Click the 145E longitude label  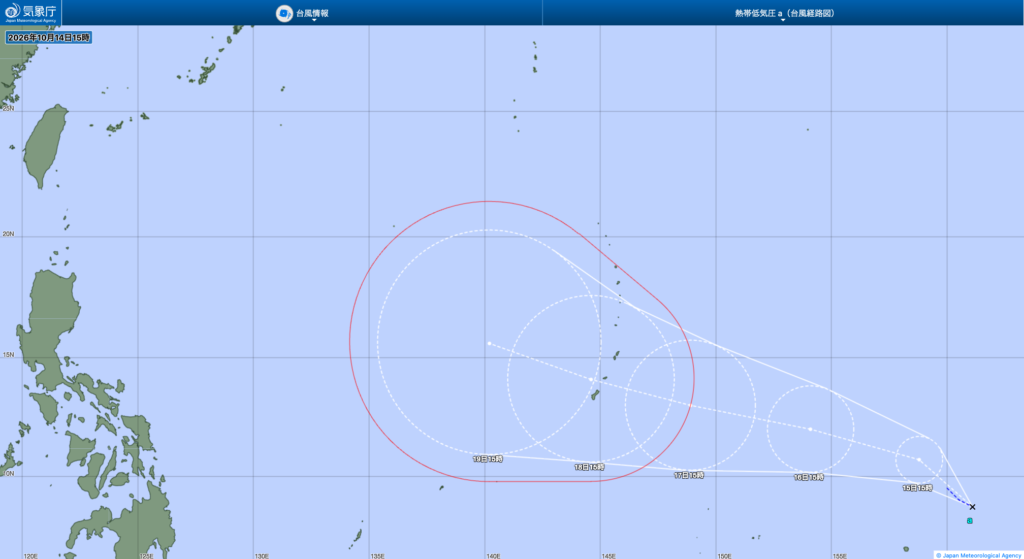[609, 556]
